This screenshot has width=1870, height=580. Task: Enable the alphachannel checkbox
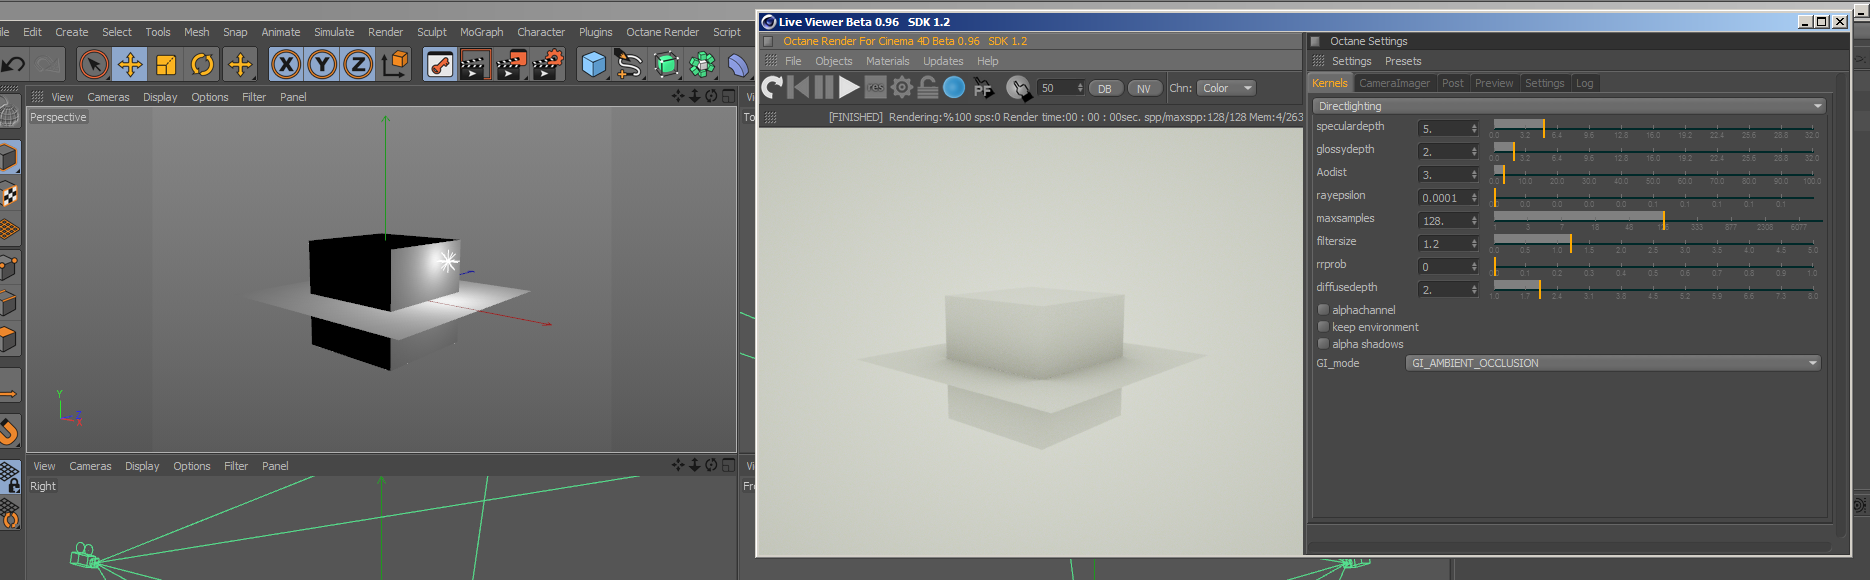coord(1323,310)
